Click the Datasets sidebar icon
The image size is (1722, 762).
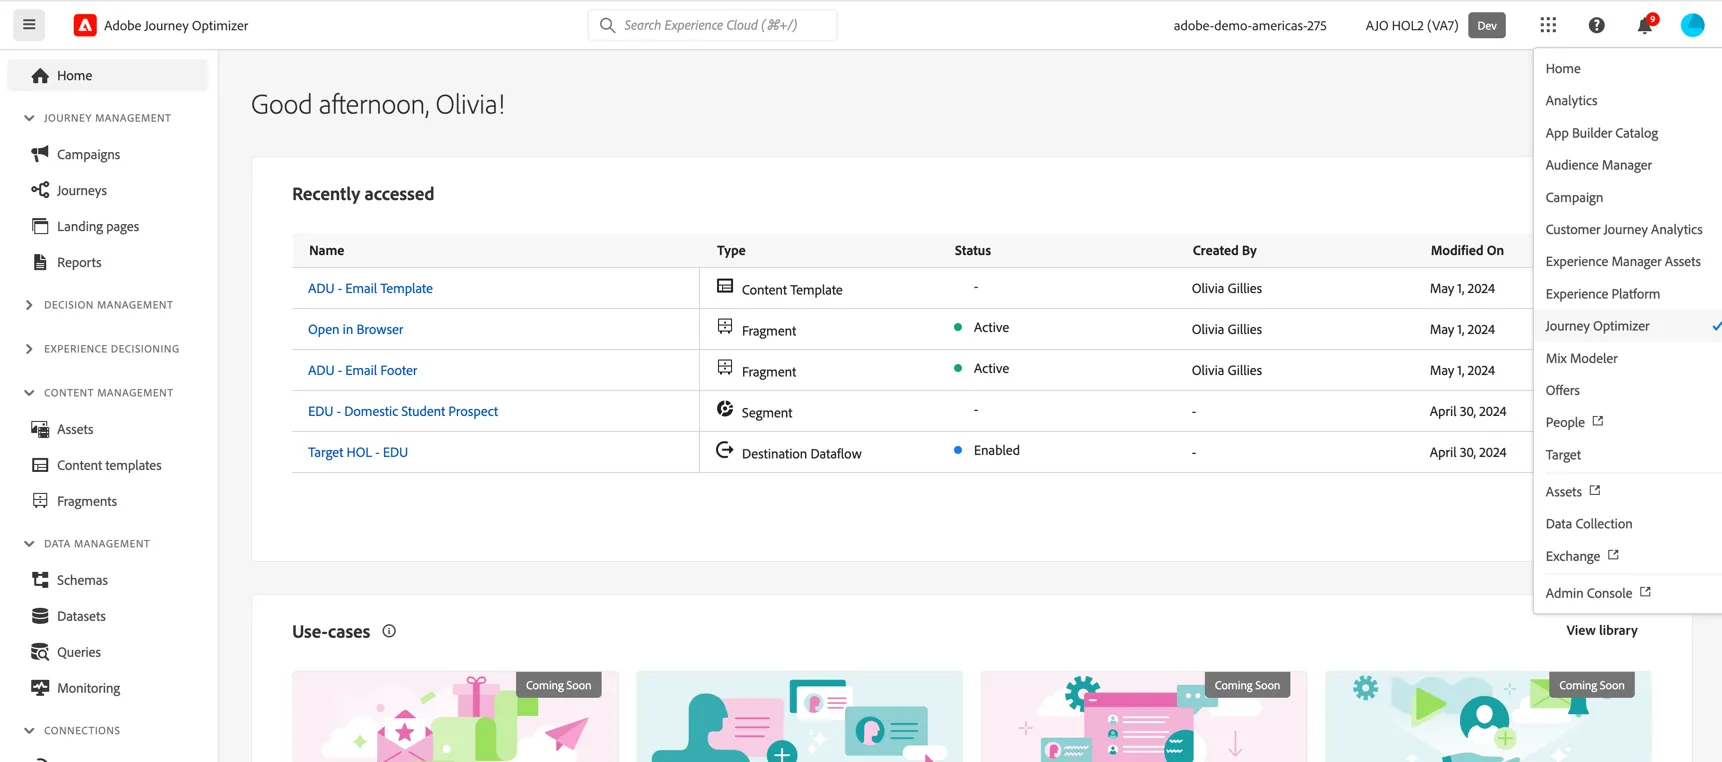coord(40,616)
